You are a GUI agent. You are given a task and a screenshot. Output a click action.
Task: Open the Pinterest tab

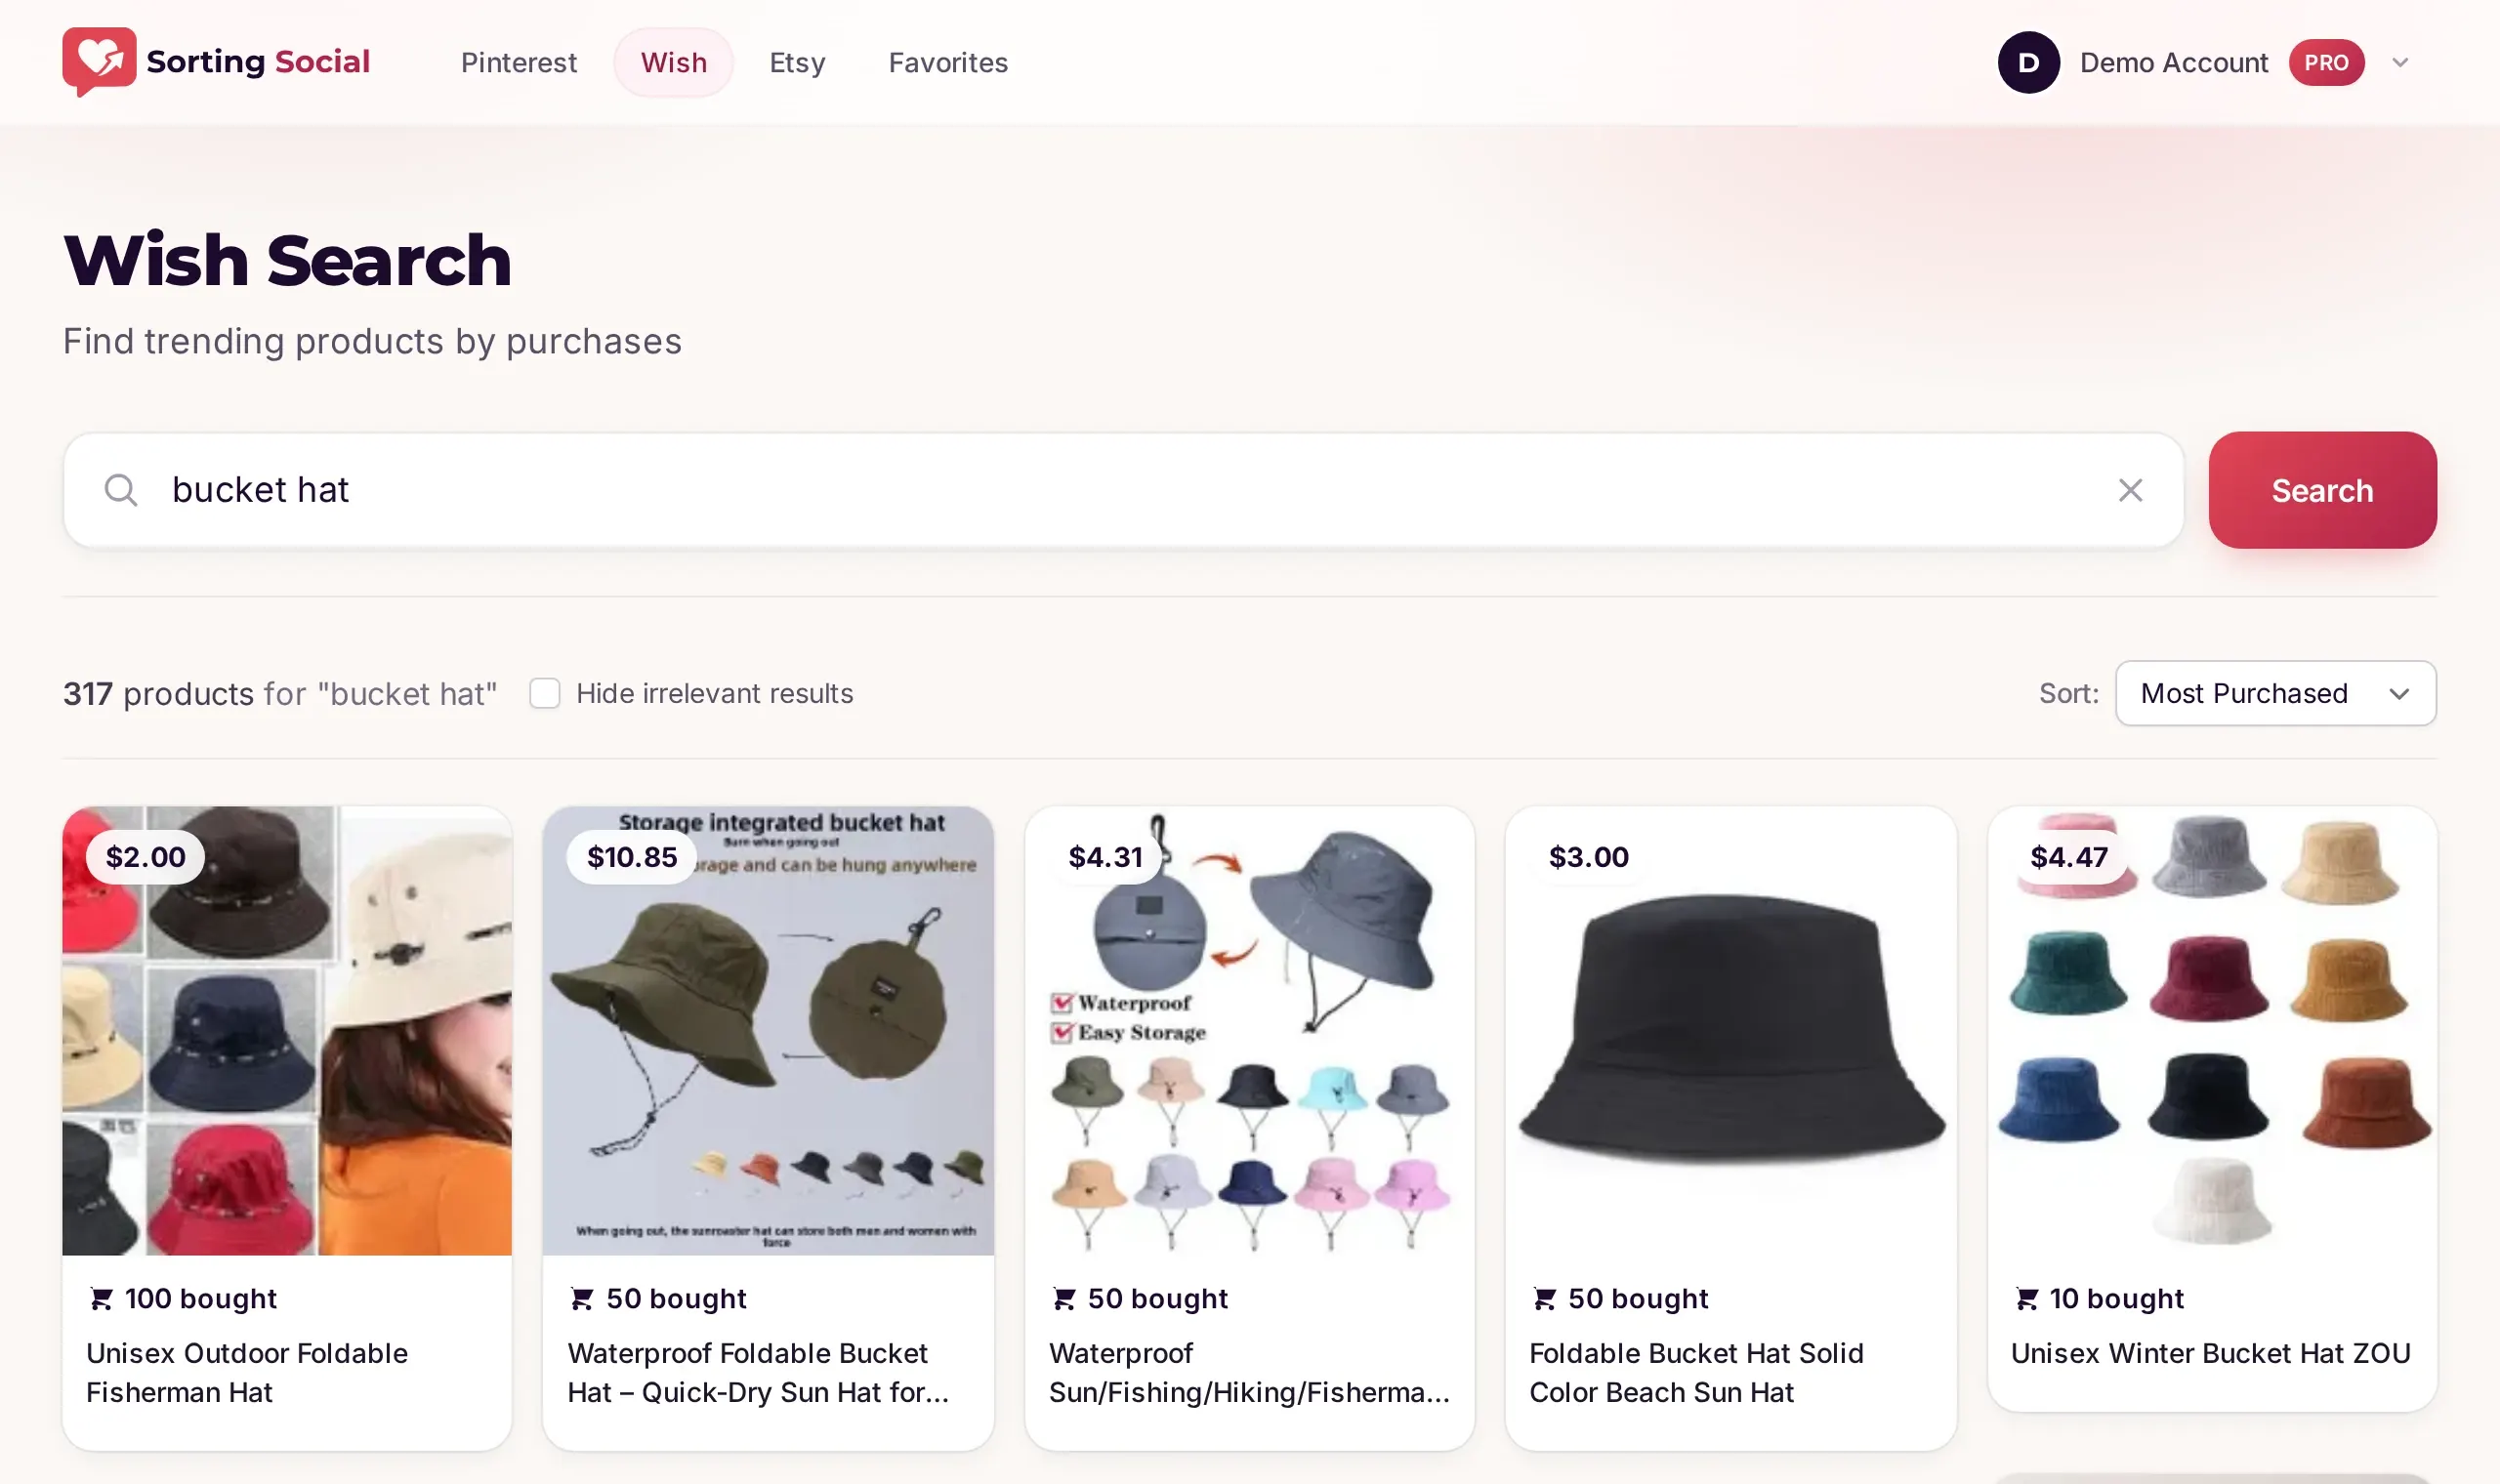[x=518, y=62]
